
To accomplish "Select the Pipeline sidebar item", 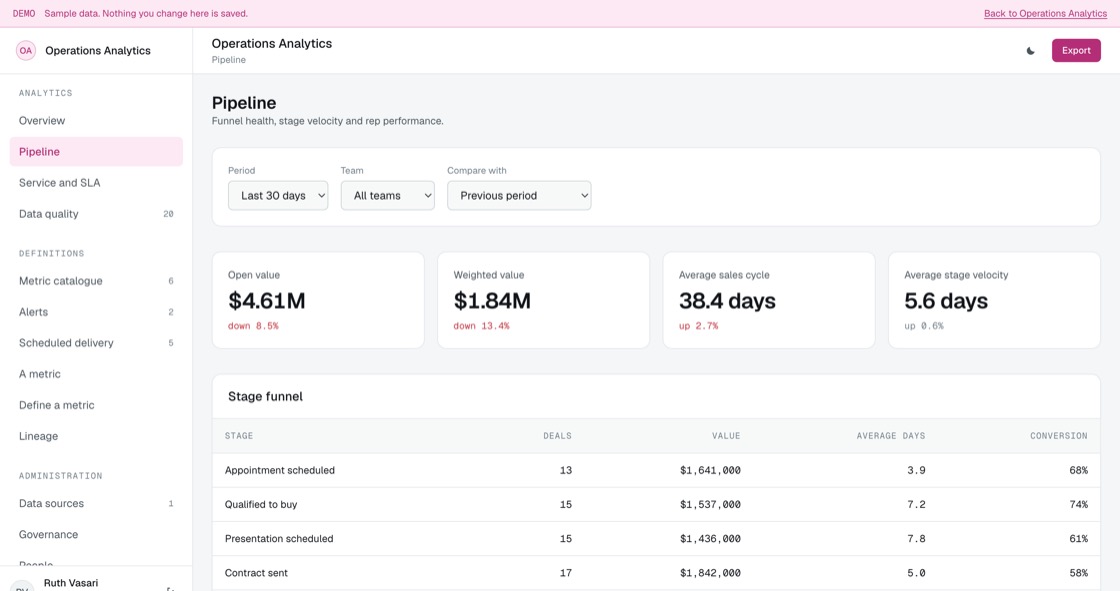I will 96,152.
